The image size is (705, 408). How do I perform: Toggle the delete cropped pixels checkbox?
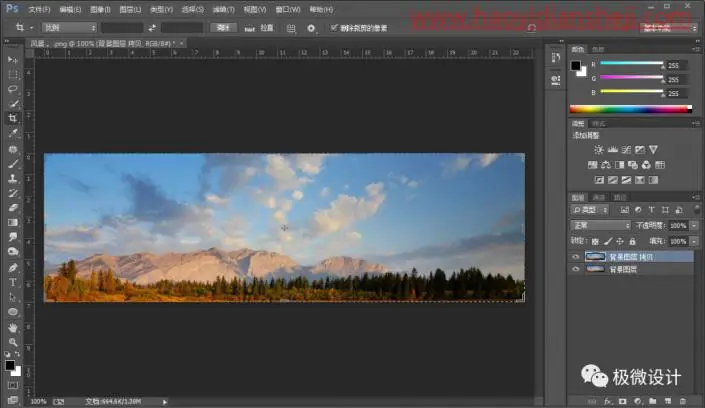[x=334, y=27]
